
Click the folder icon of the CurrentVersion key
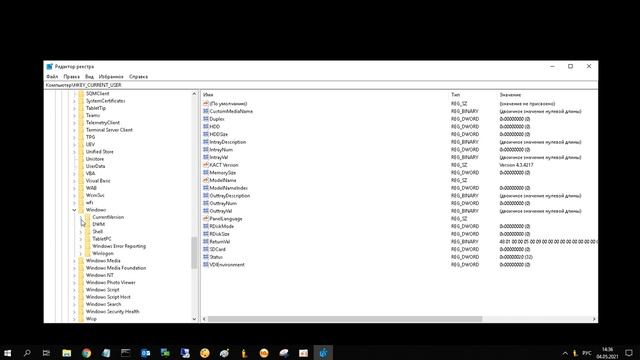pyautogui.click(x=88, y=217)
